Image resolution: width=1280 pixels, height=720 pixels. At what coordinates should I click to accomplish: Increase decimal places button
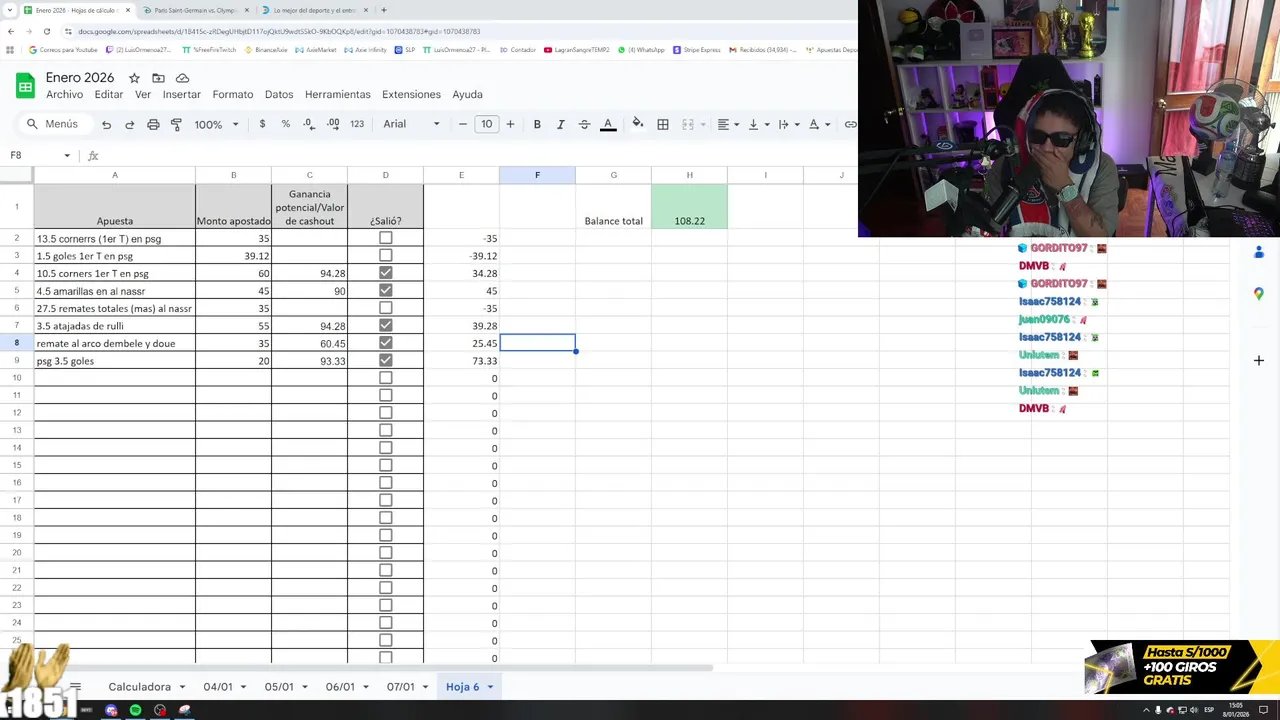[332, 124]
